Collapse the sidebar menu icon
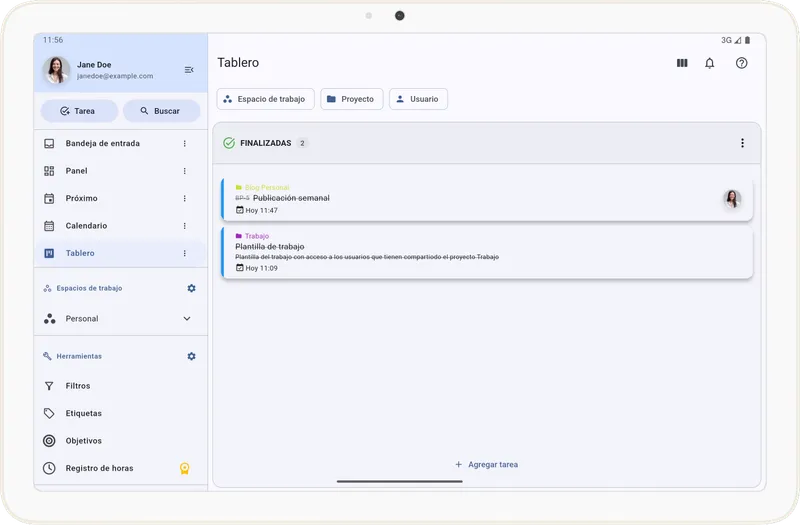800x525 pixels. click(189, 70)
